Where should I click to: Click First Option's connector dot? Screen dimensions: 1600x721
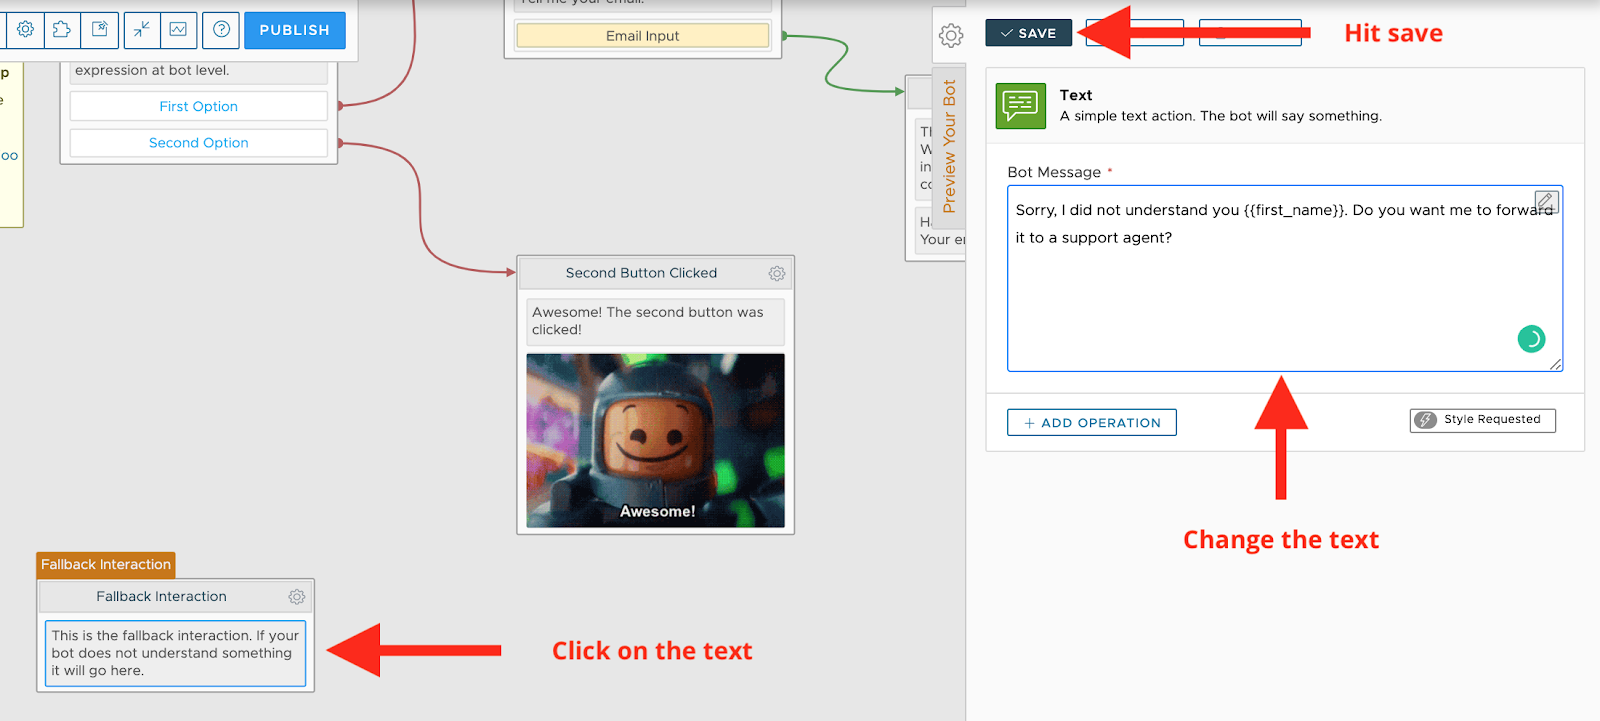click(340, 105)
